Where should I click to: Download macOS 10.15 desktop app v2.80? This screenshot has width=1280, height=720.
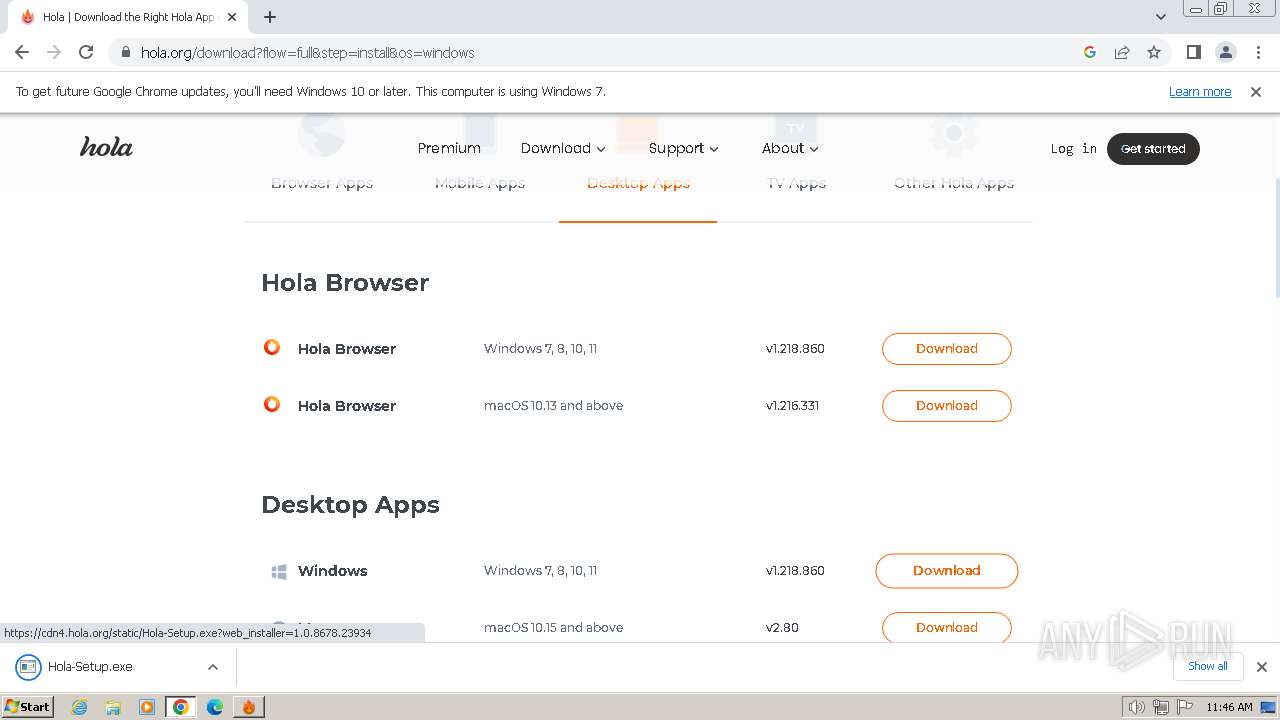pos(947,628)
